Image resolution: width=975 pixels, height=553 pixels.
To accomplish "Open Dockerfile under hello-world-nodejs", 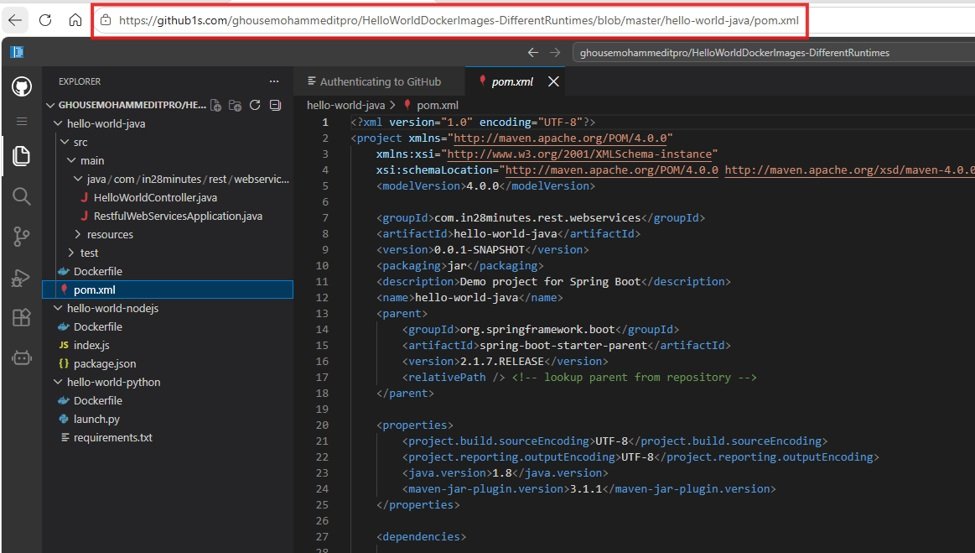I will (98, 327).
